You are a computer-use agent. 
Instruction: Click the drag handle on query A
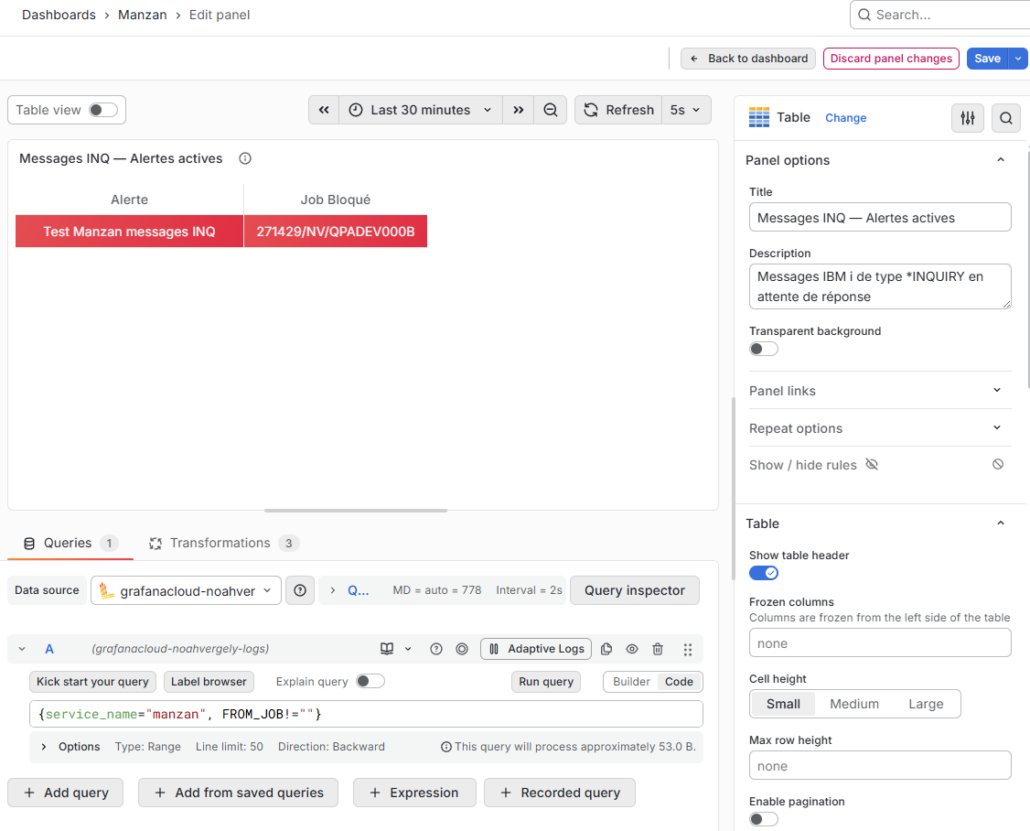point(688,649)
